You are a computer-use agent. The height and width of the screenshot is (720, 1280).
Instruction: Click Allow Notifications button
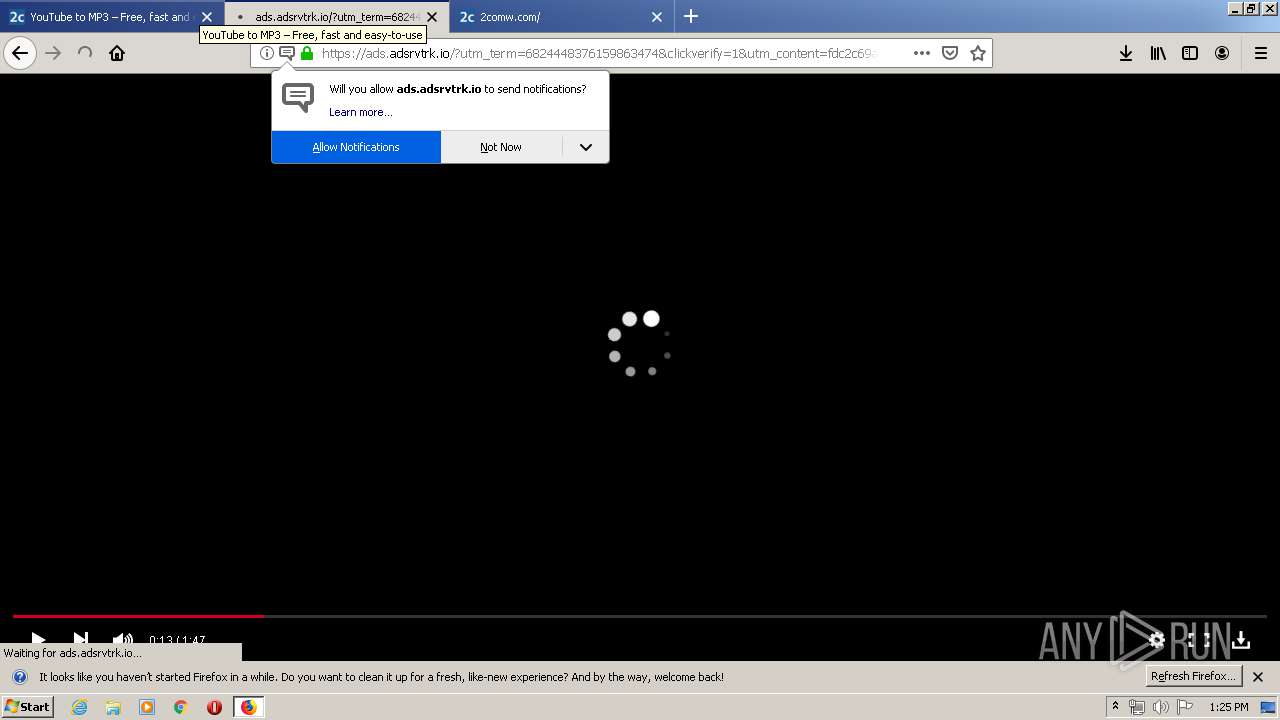tap(356, 147)
